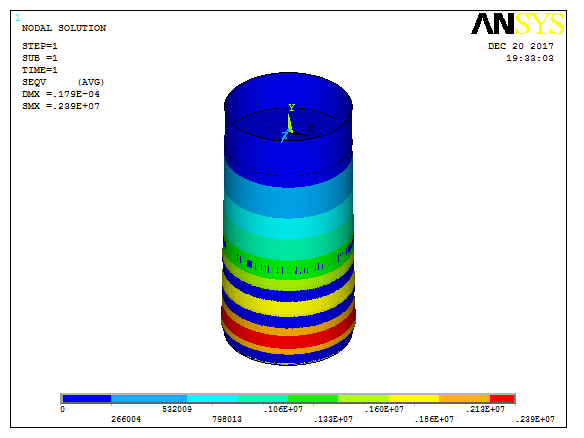The height and width of the screenshot is (438, 584).
Task: Click the legend value 532009
Action: tap(177, 409)
